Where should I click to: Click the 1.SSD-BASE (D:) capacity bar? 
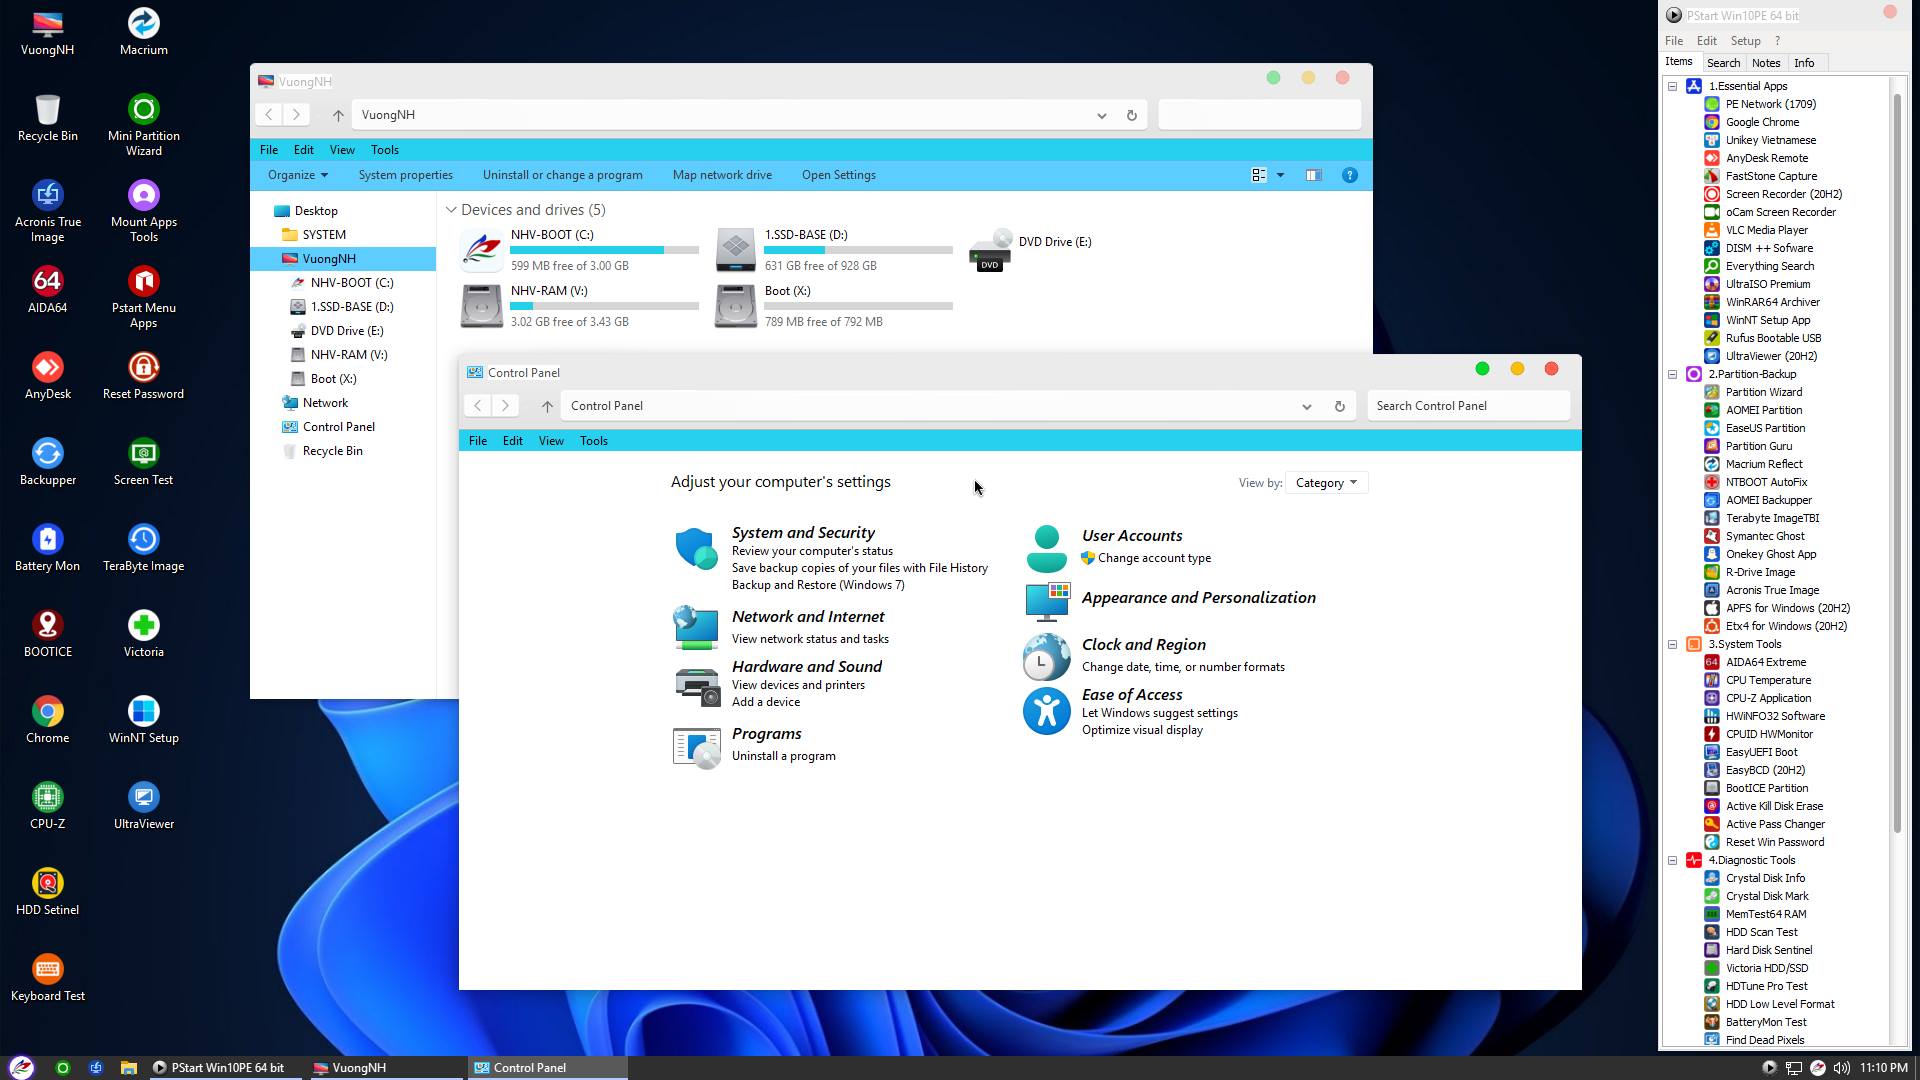tap(858, 250)
